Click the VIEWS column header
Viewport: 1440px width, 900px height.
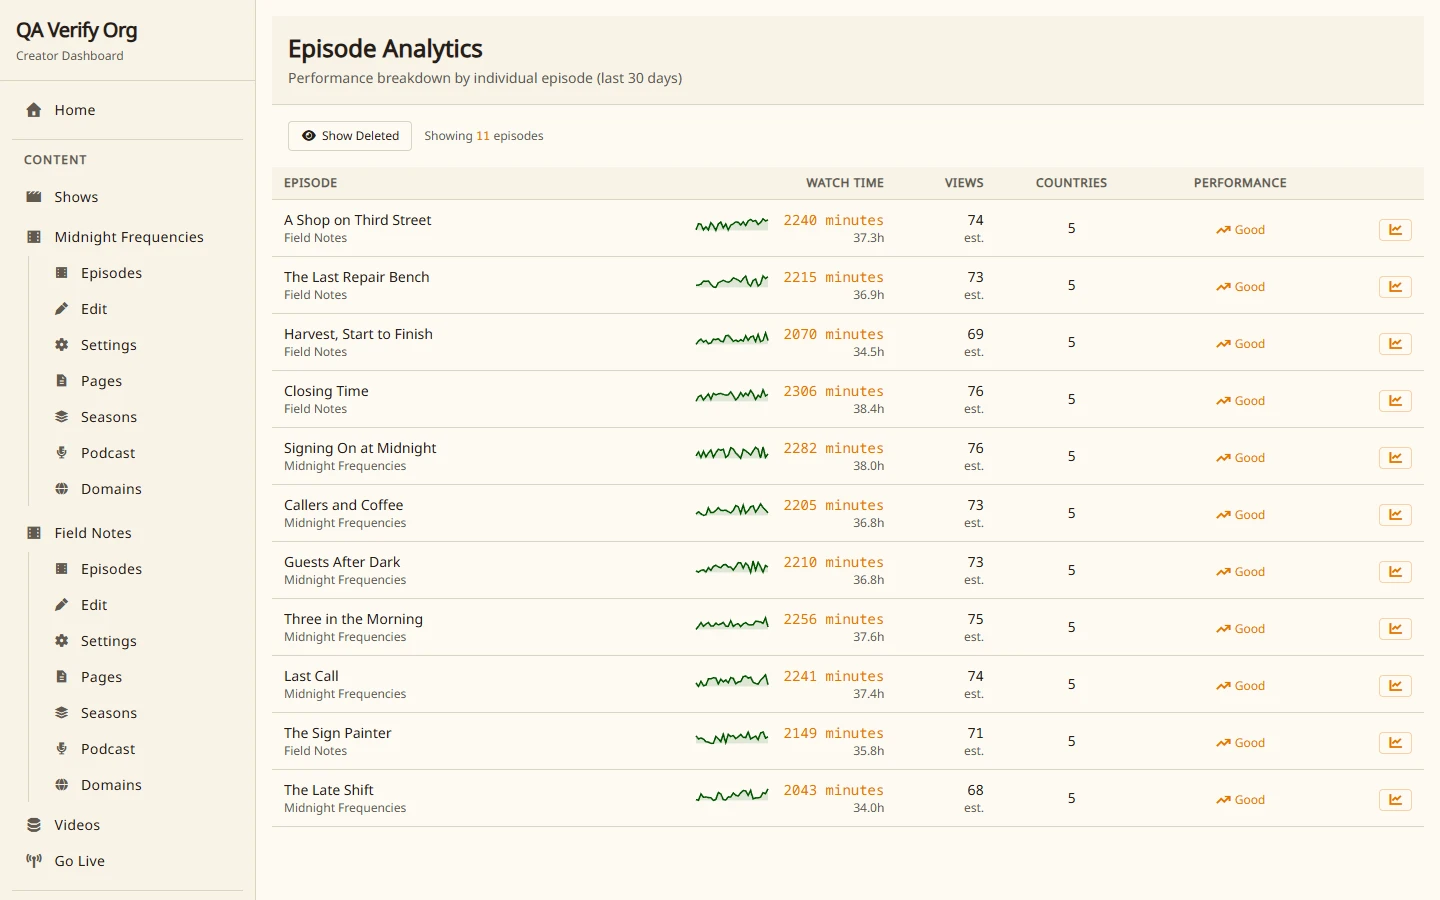964,183
